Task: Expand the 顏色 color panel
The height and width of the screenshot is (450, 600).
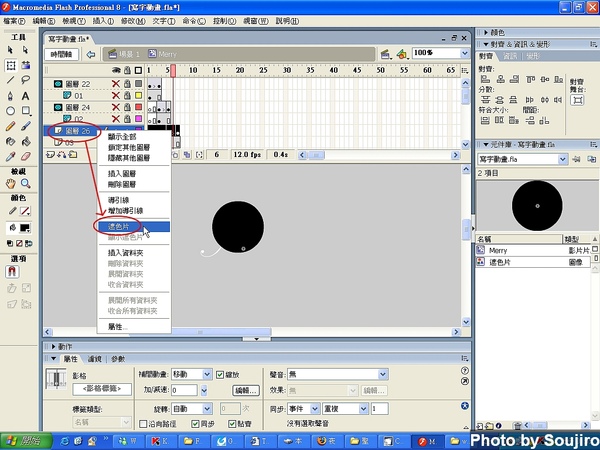Action: tap(486, 33)
